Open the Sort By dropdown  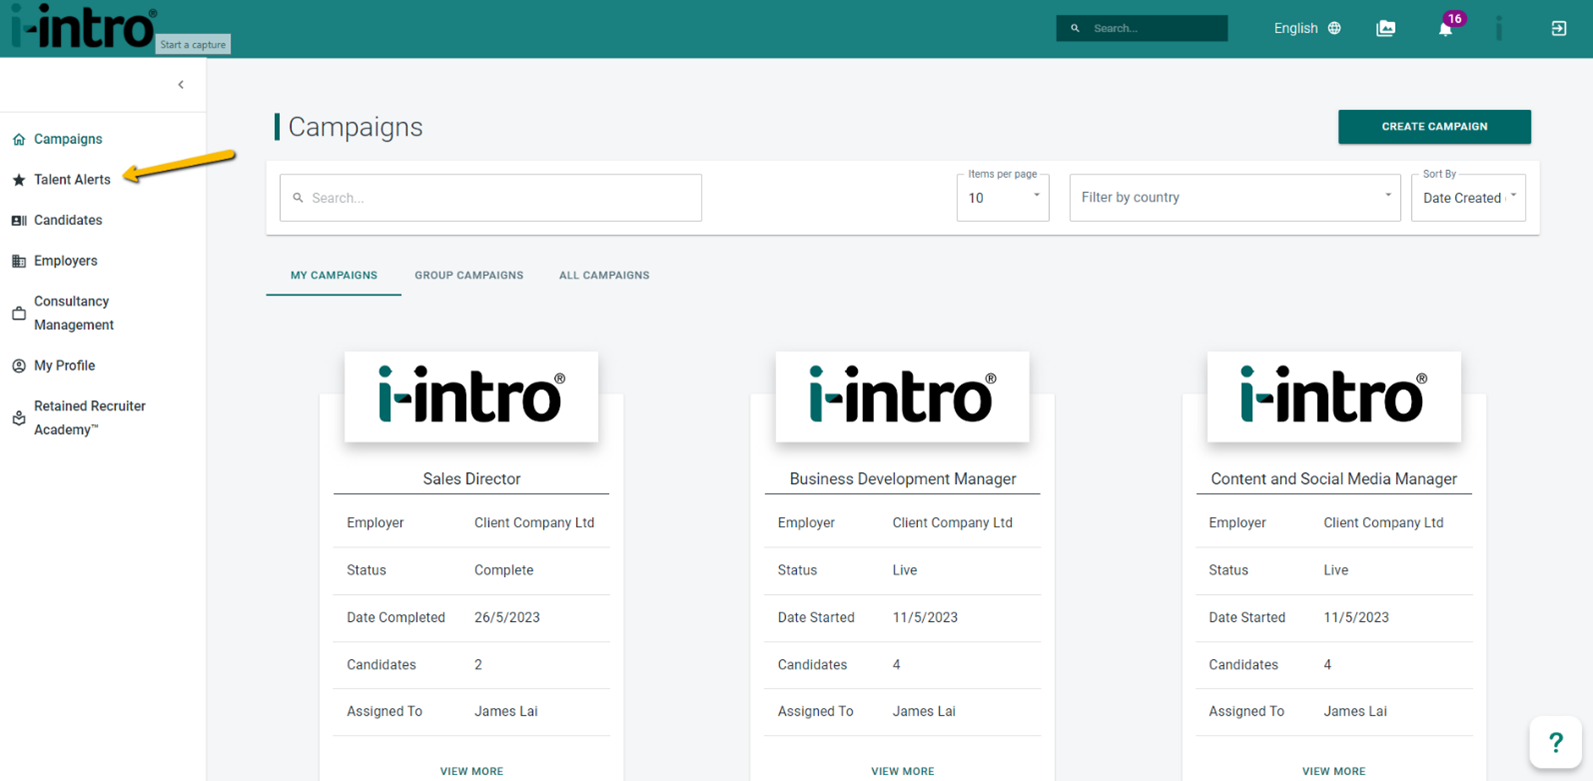pos(1468,197)
